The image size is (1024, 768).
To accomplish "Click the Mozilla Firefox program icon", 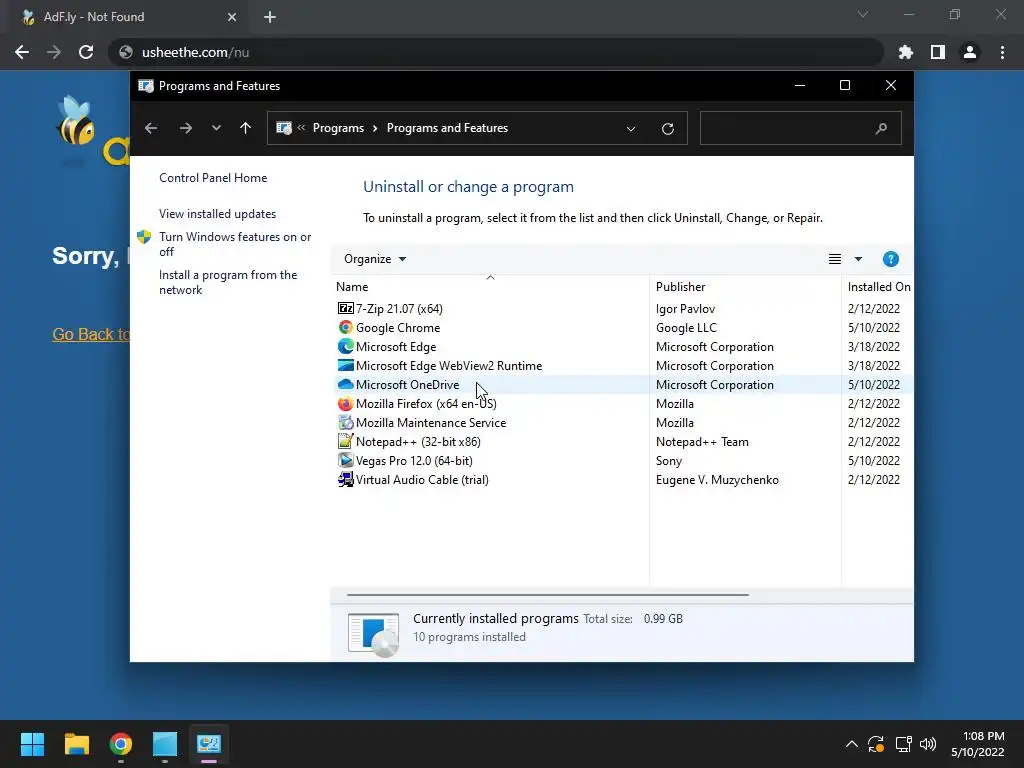I will coord(345,404).
